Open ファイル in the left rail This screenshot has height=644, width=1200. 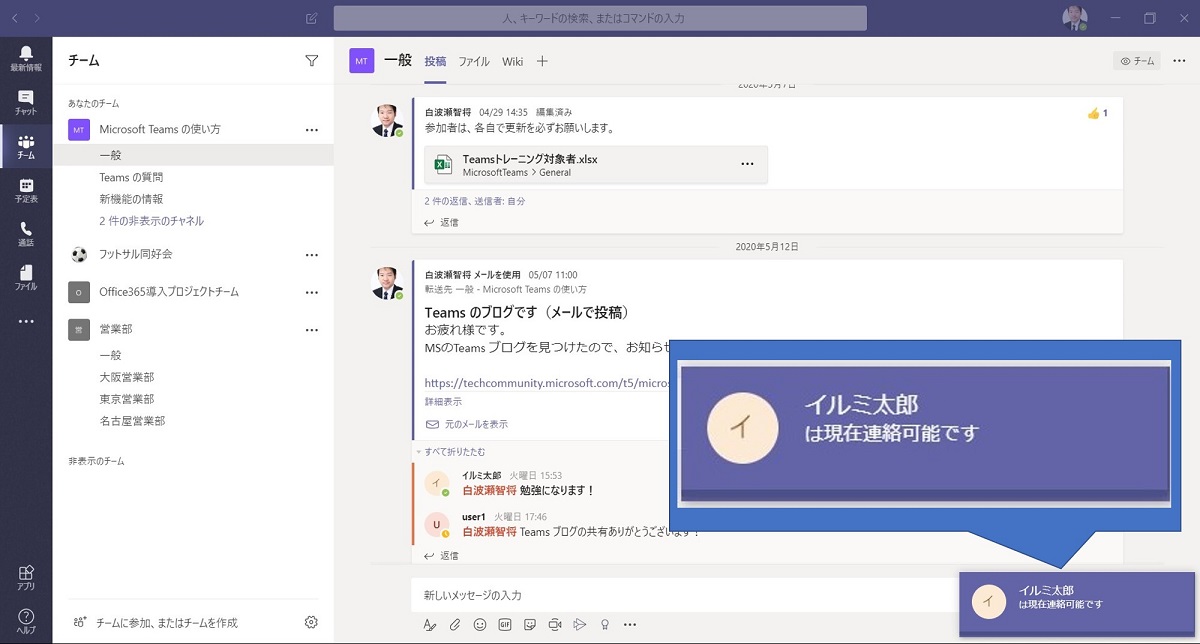(26, 278)
